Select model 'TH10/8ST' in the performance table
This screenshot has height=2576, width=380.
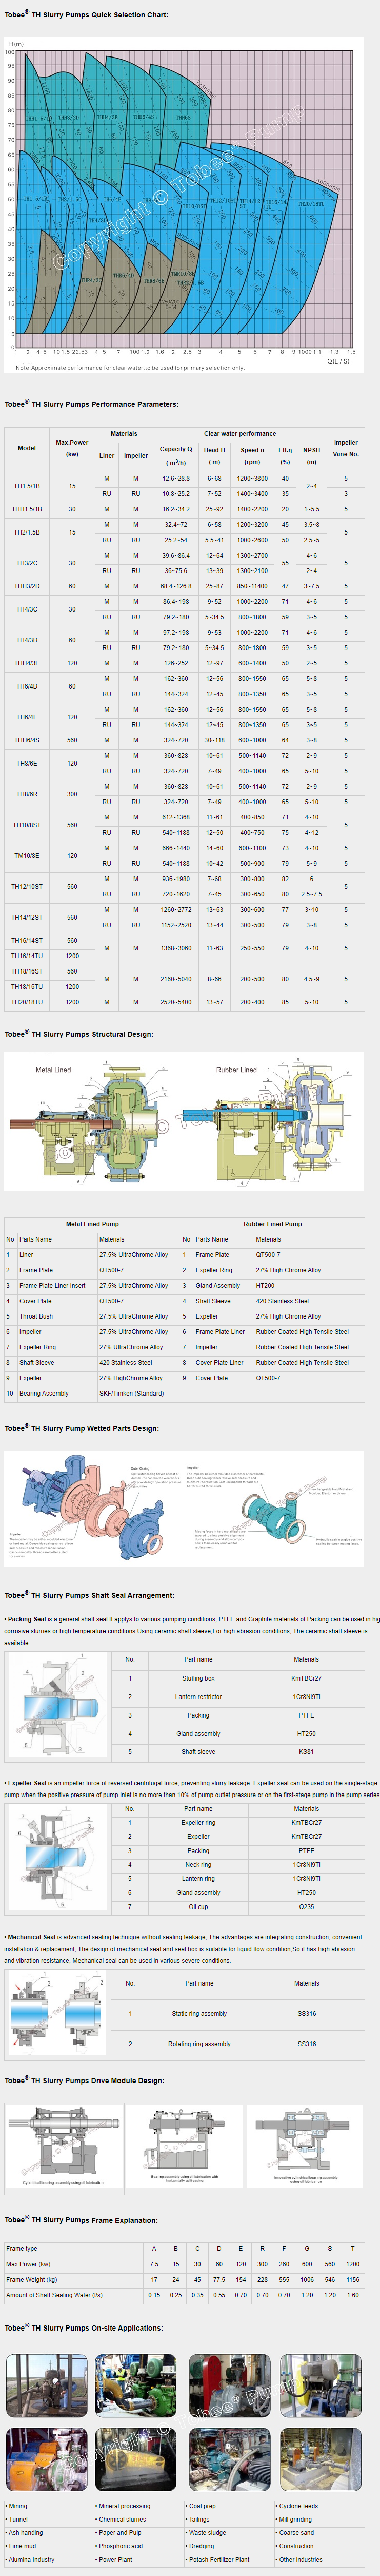point(27,825)
